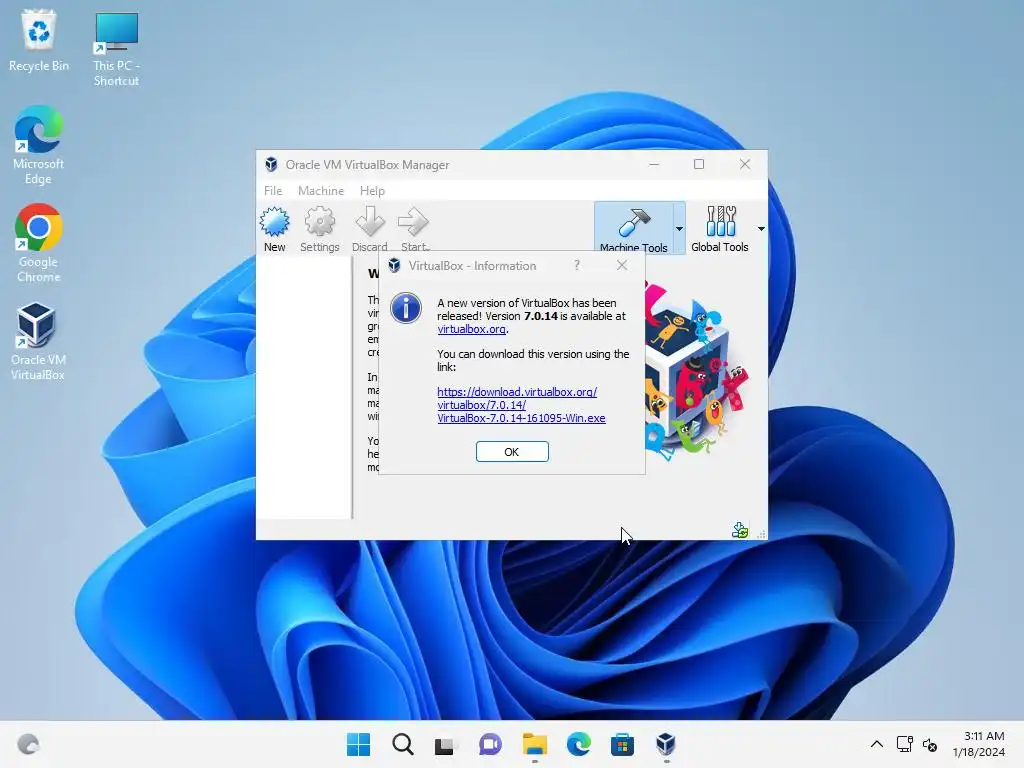The height and width of the screenshot is (768, 1024).
Task: Click the network tray icon
Action: point(904,744)
